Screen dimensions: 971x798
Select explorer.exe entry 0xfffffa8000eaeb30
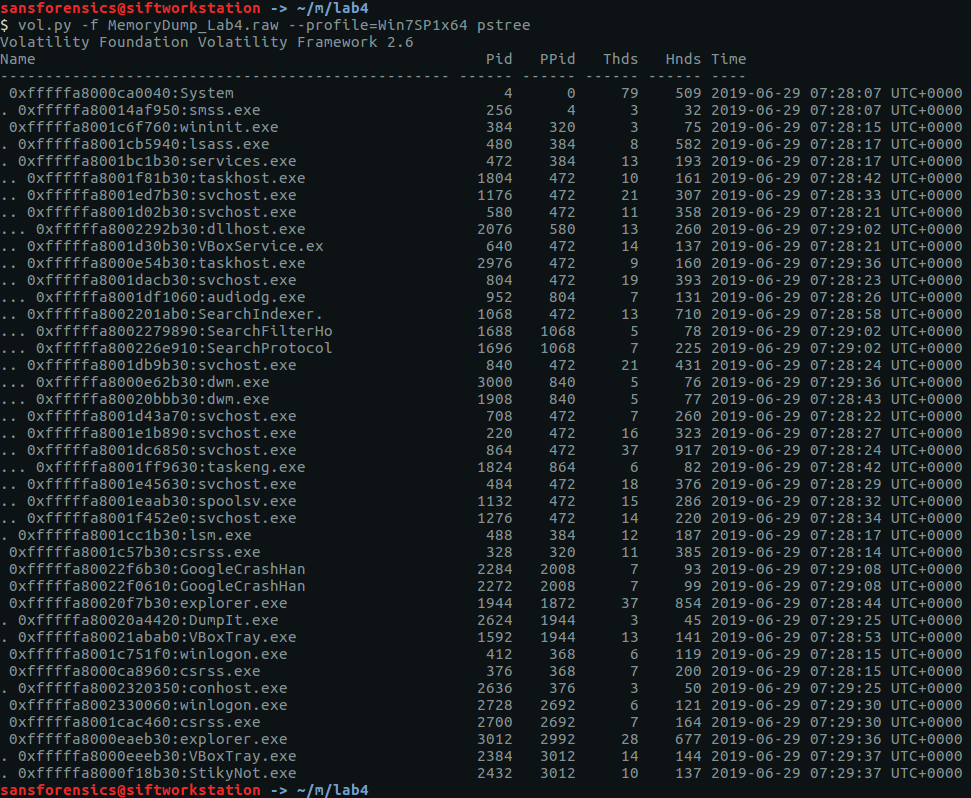[148, 739]
